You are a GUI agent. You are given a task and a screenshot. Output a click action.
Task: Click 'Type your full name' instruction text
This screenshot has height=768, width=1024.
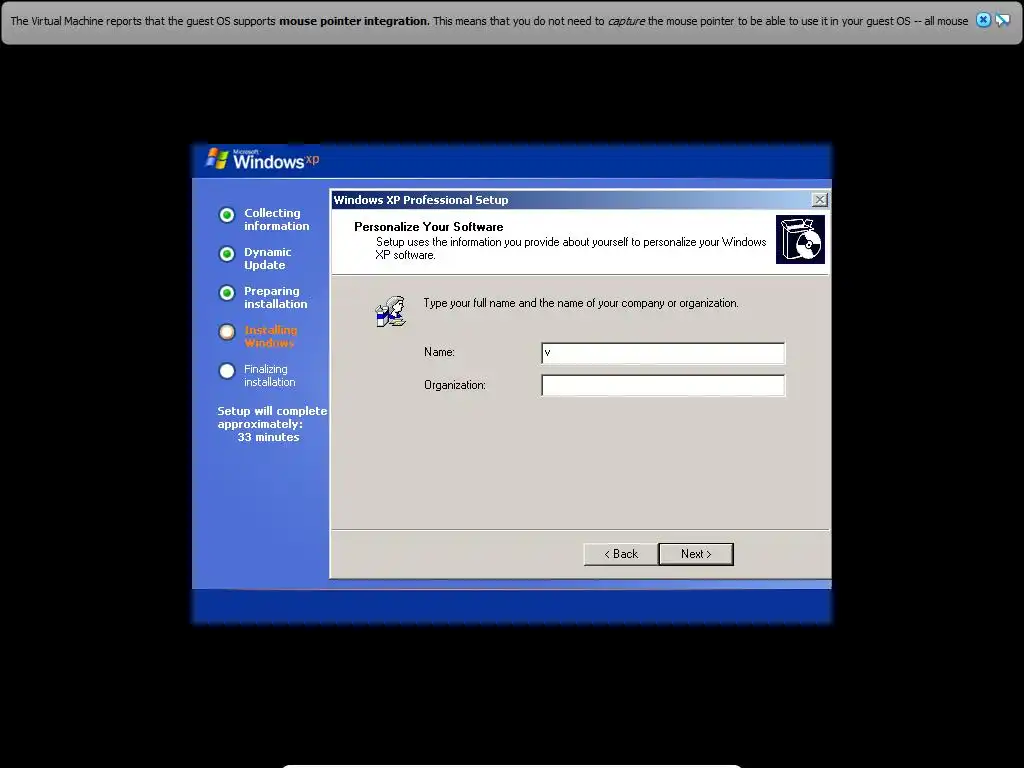point(581,303)
